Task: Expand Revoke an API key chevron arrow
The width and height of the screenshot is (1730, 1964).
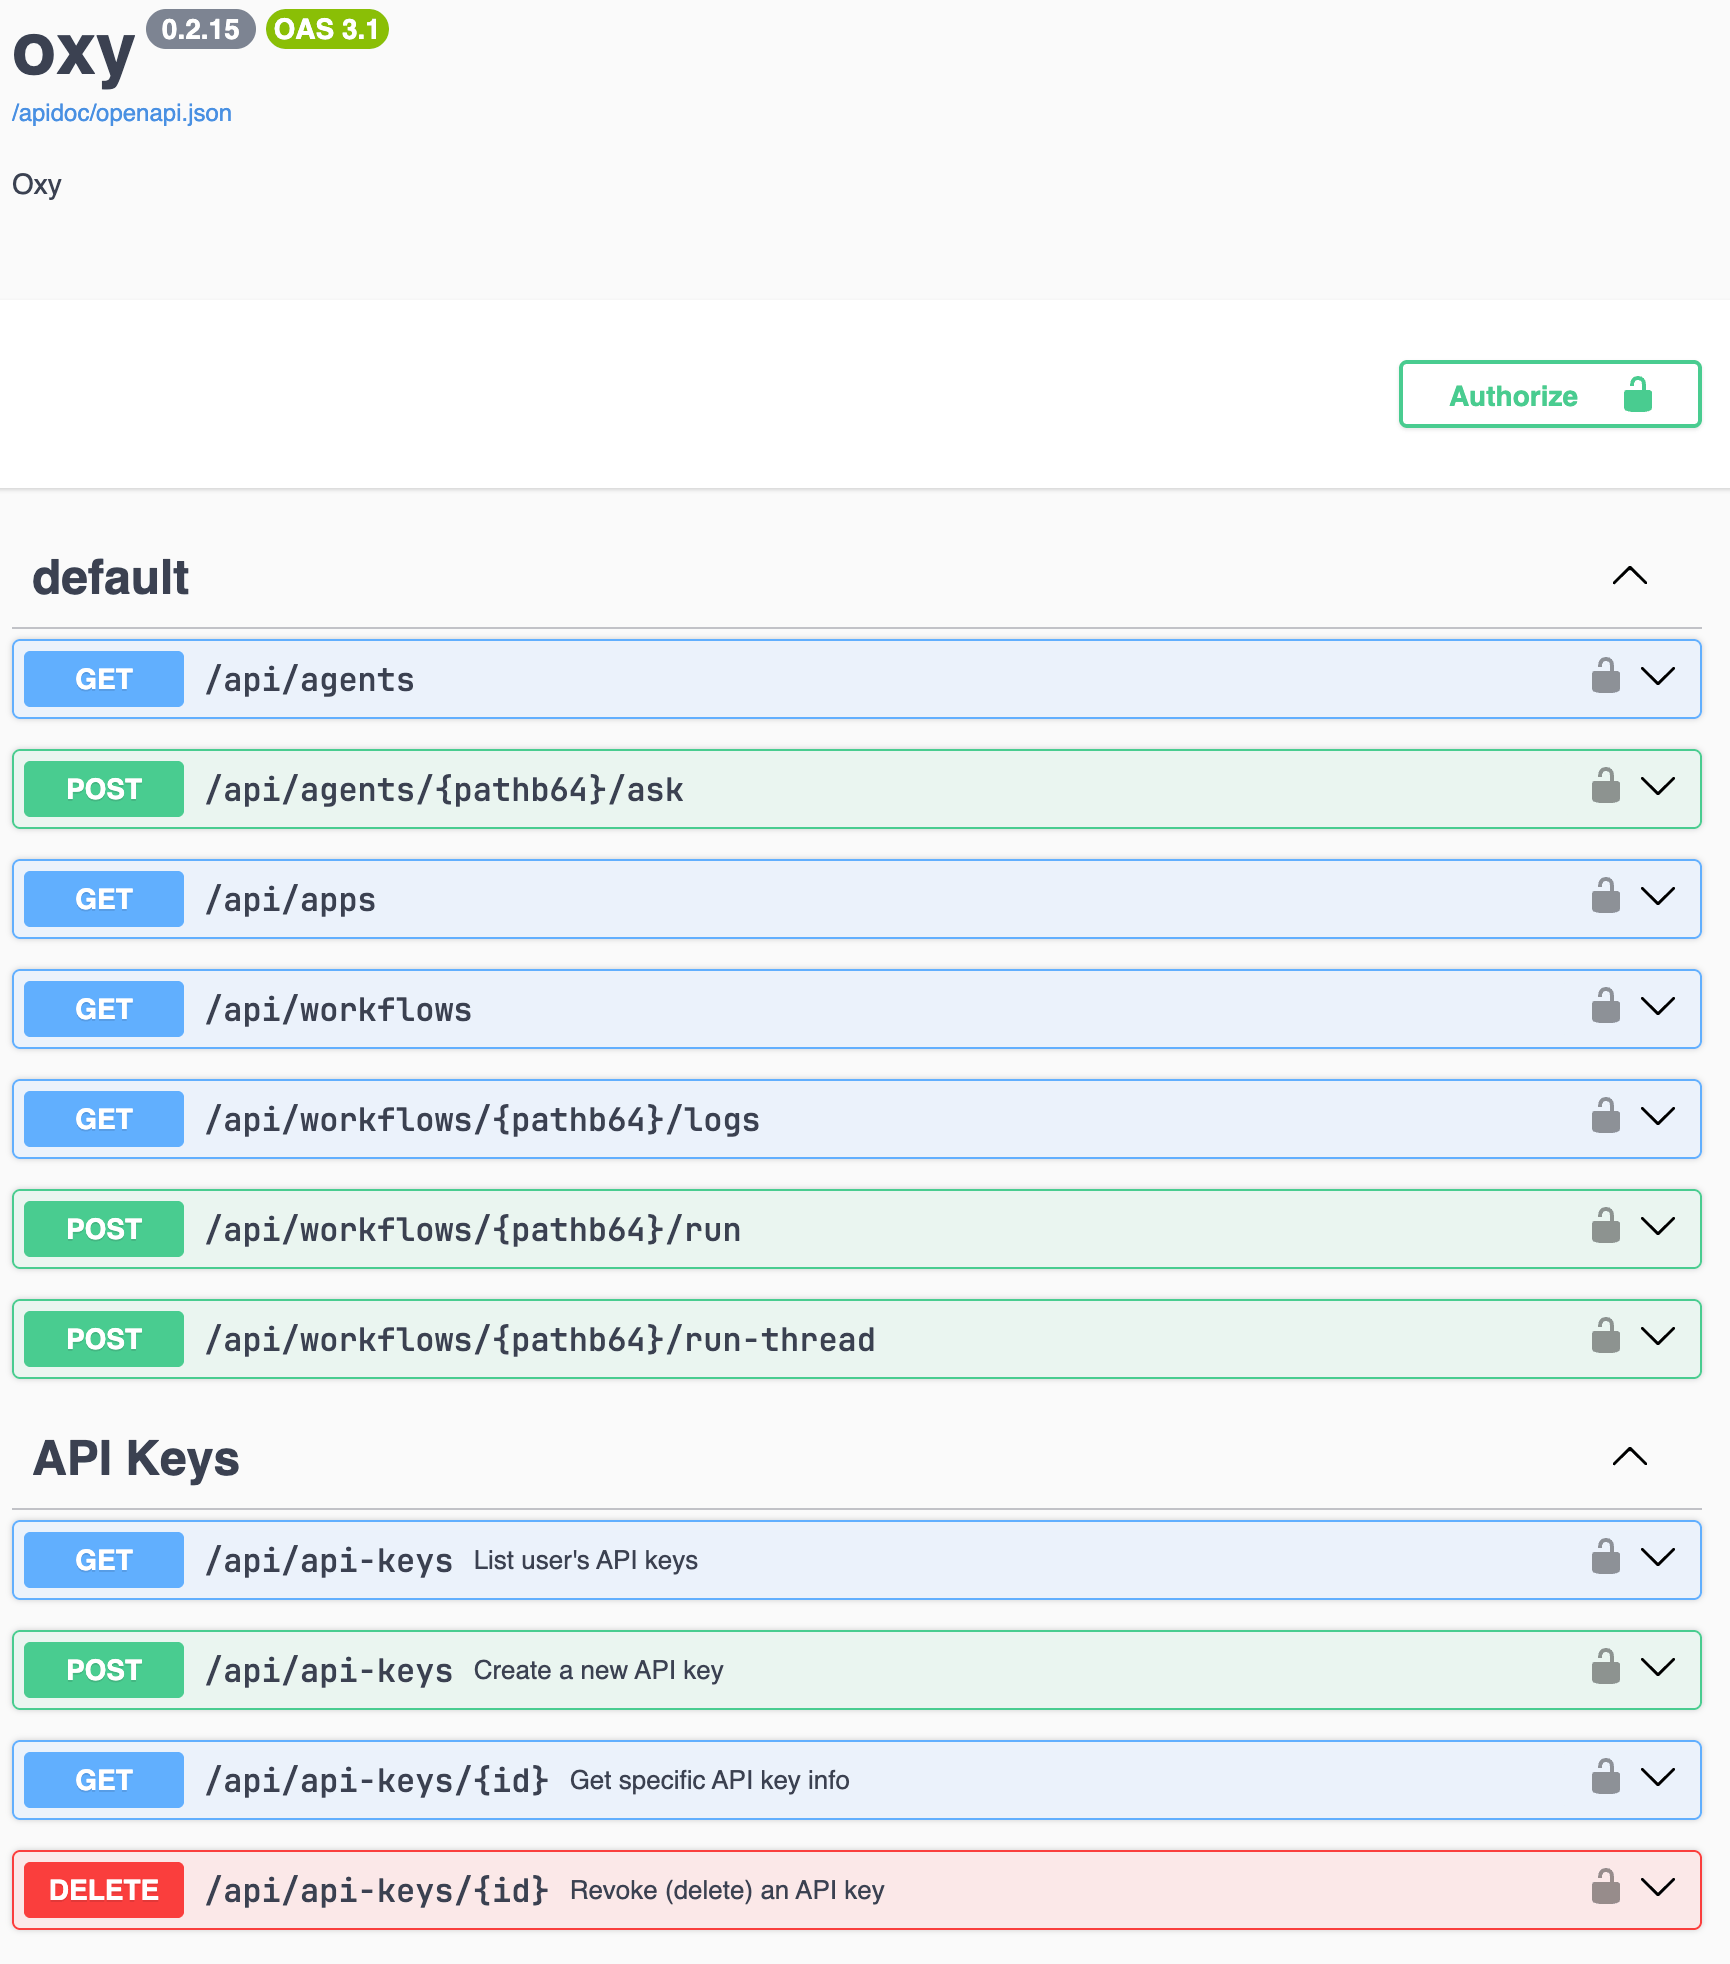Action: tap(1658, 1888)
